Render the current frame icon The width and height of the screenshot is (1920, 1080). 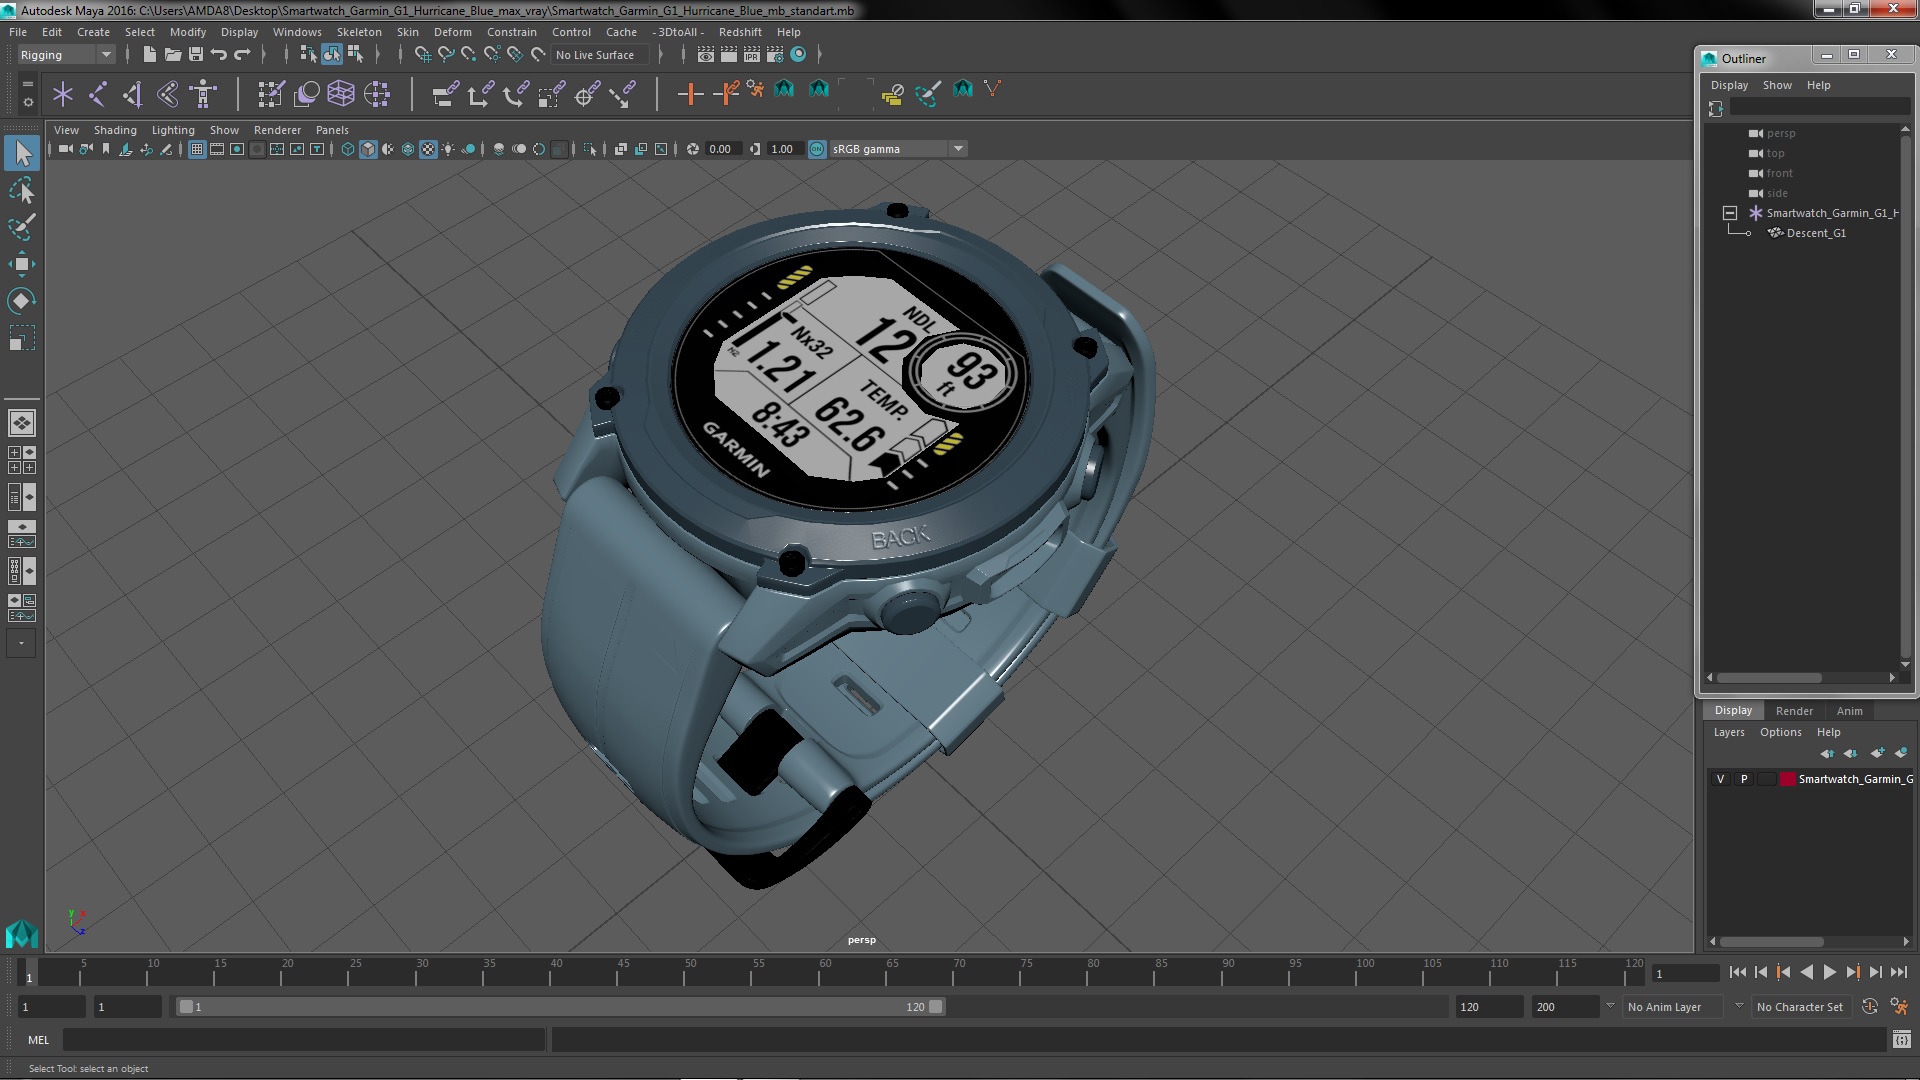tap(728, 55)
